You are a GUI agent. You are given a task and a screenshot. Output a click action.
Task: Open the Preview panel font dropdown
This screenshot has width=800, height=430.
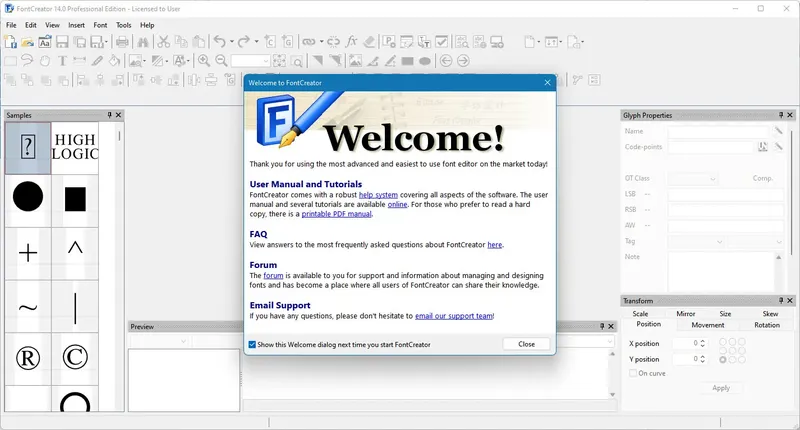click(159, 341)
